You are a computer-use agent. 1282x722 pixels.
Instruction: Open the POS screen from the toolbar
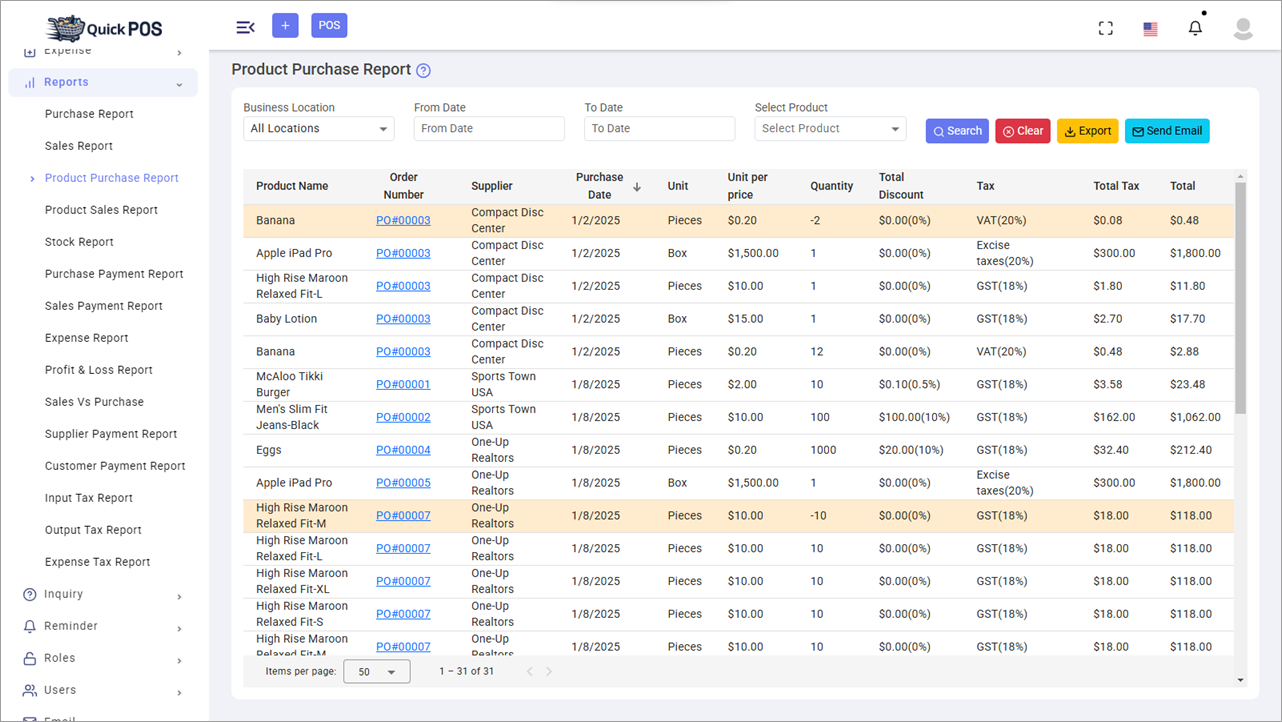[x=329, y=25]
